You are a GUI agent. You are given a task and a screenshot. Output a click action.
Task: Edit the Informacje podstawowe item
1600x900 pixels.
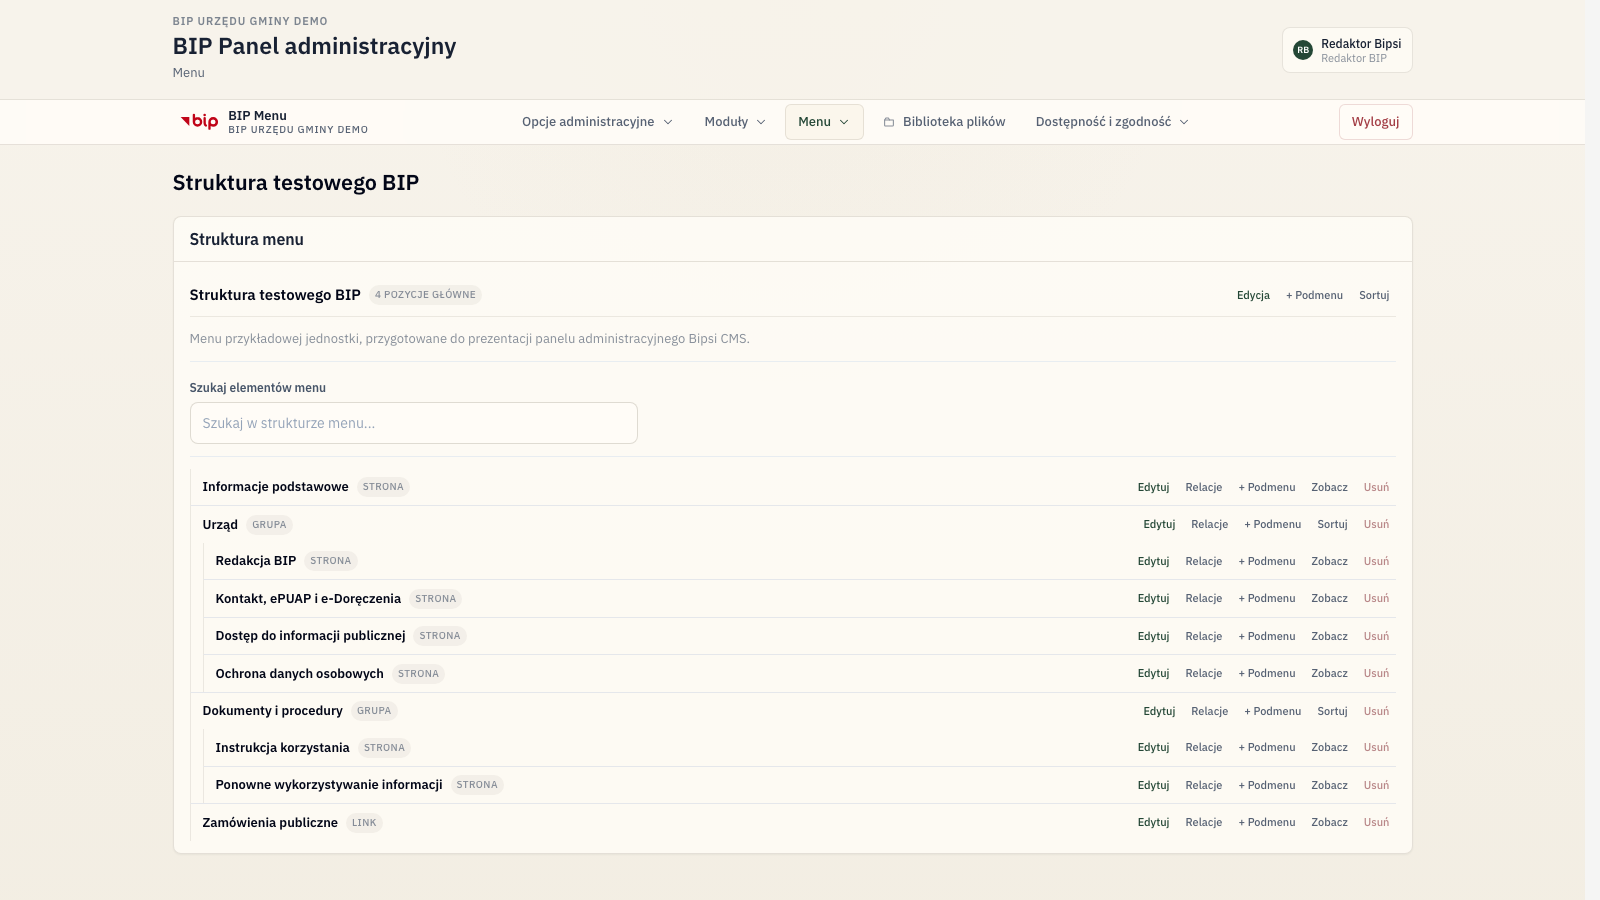tap(1153, 487)
